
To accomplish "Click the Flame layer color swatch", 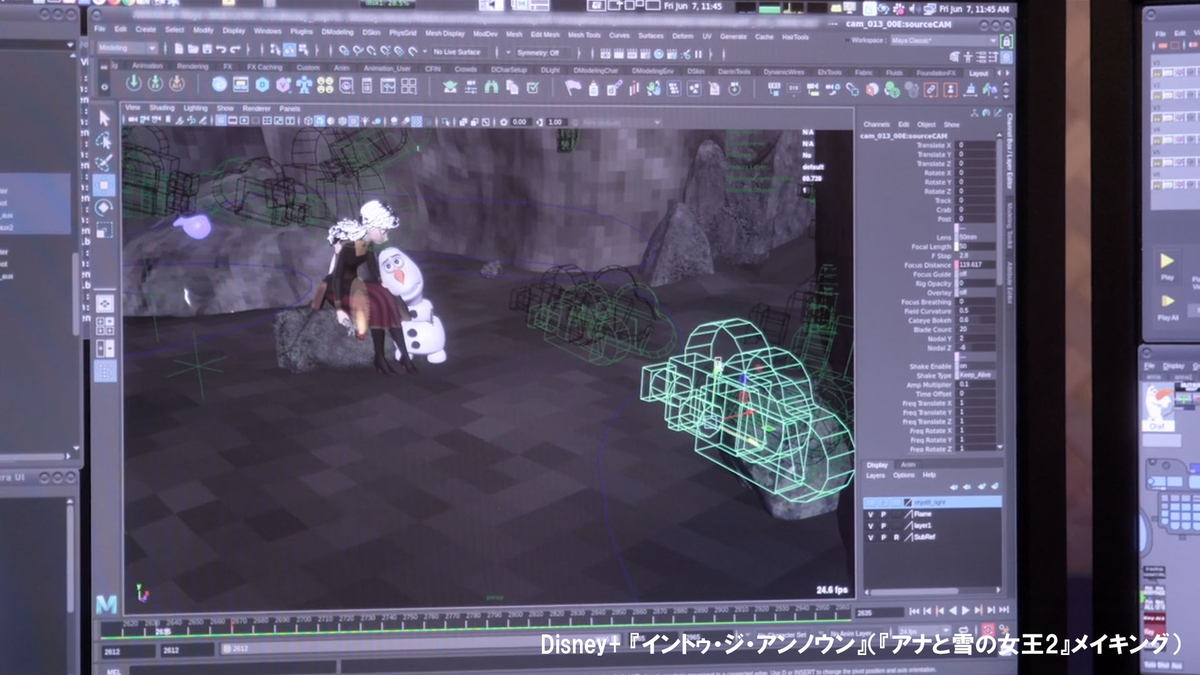I will [909, 514].
